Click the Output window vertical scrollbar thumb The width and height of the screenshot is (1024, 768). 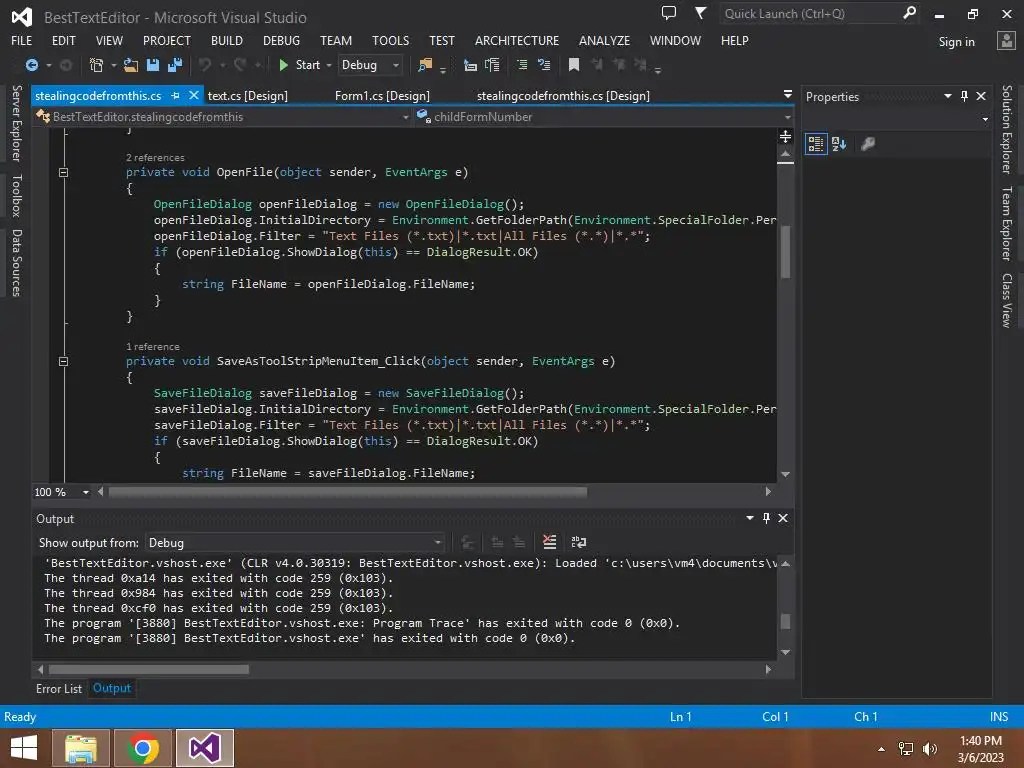(x=786, y=621)
